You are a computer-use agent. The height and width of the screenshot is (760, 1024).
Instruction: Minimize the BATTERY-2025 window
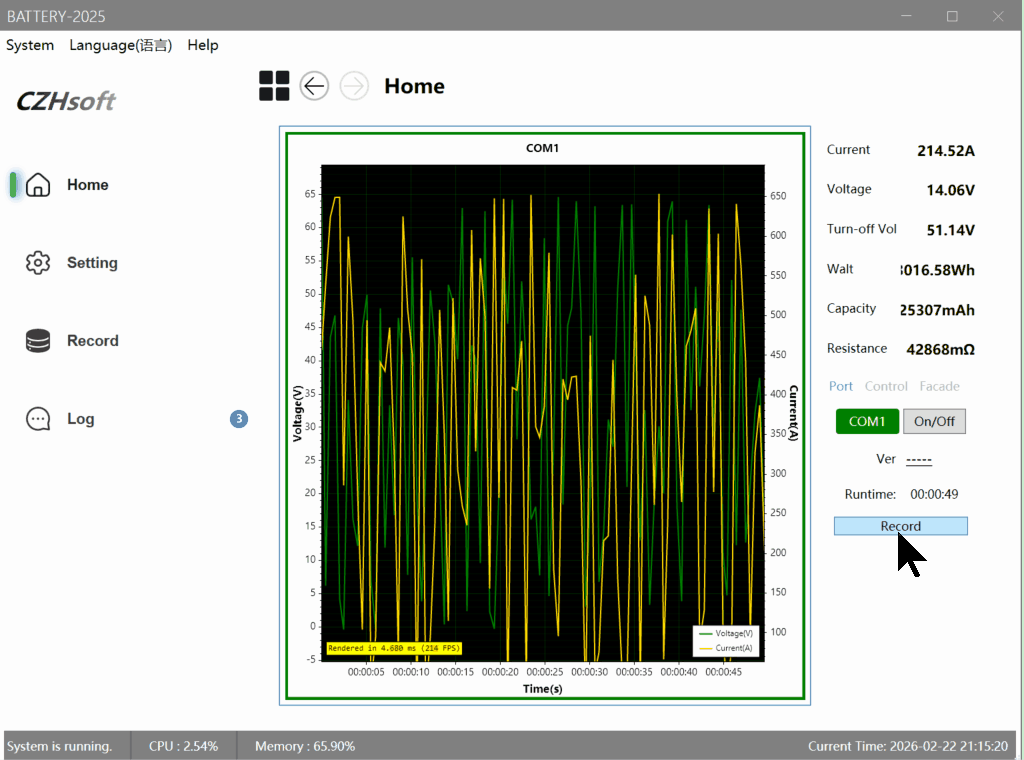point(906,16)
